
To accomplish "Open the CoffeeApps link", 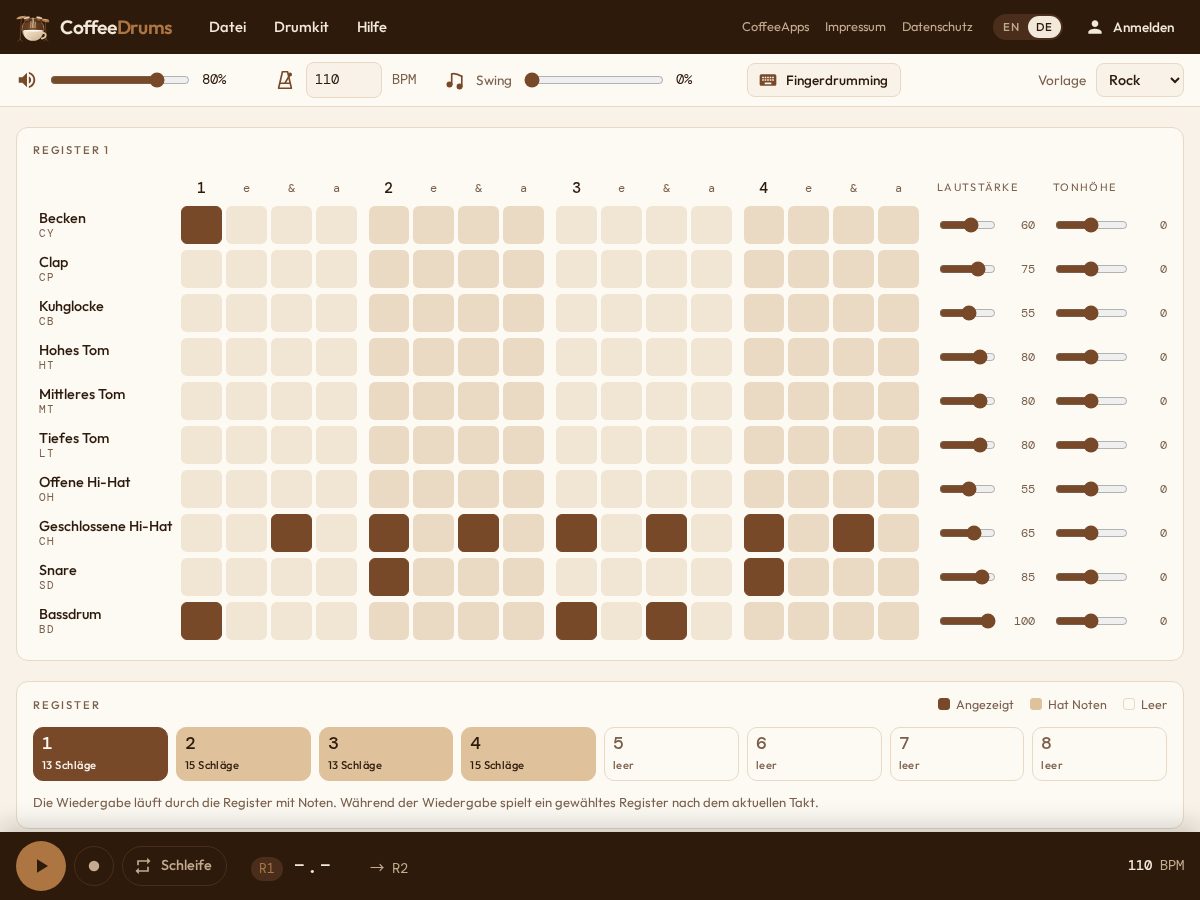I will point(775,27).
